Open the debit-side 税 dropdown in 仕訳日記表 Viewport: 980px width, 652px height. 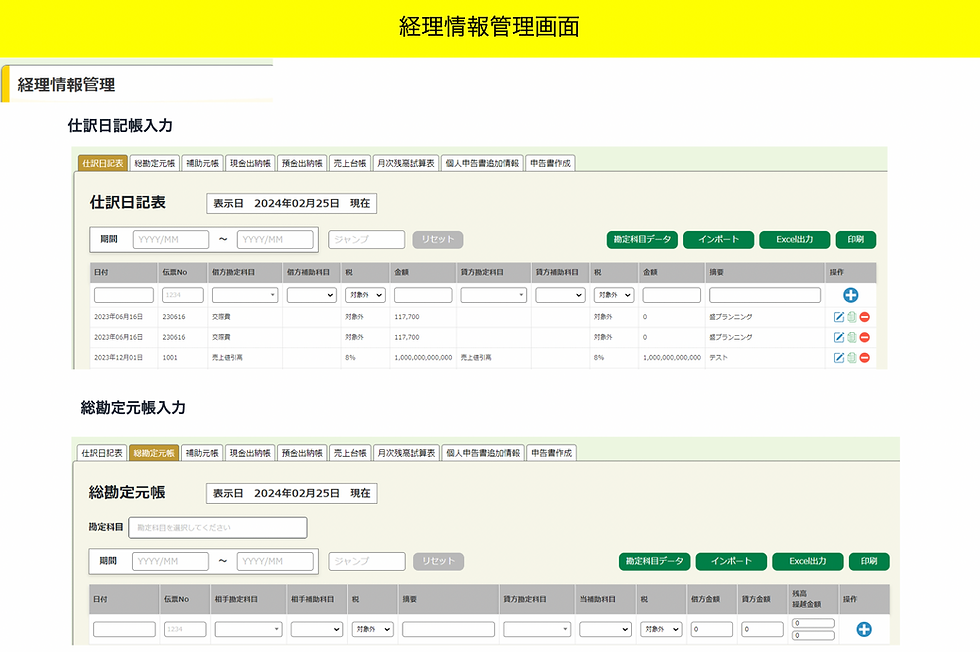pyautogui.click(x=365, y=295)
